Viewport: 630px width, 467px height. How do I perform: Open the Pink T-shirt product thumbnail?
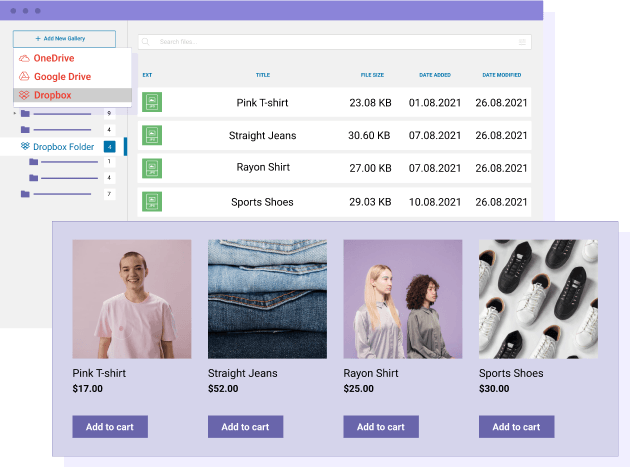pos(132,299)
